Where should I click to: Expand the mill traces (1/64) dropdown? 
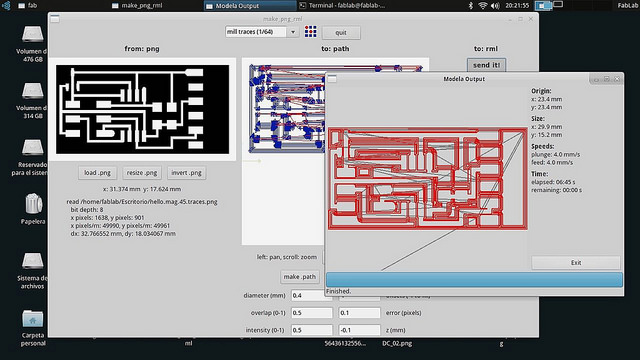pyautogui.click(x=293, y=32)
